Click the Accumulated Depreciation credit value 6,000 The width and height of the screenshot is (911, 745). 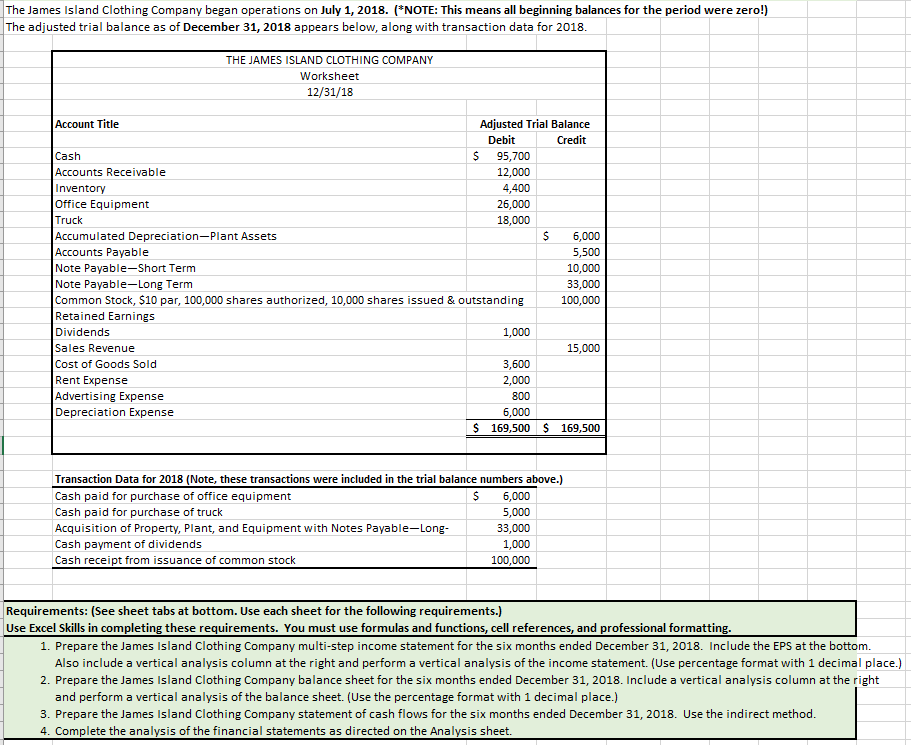pos(586,236)
